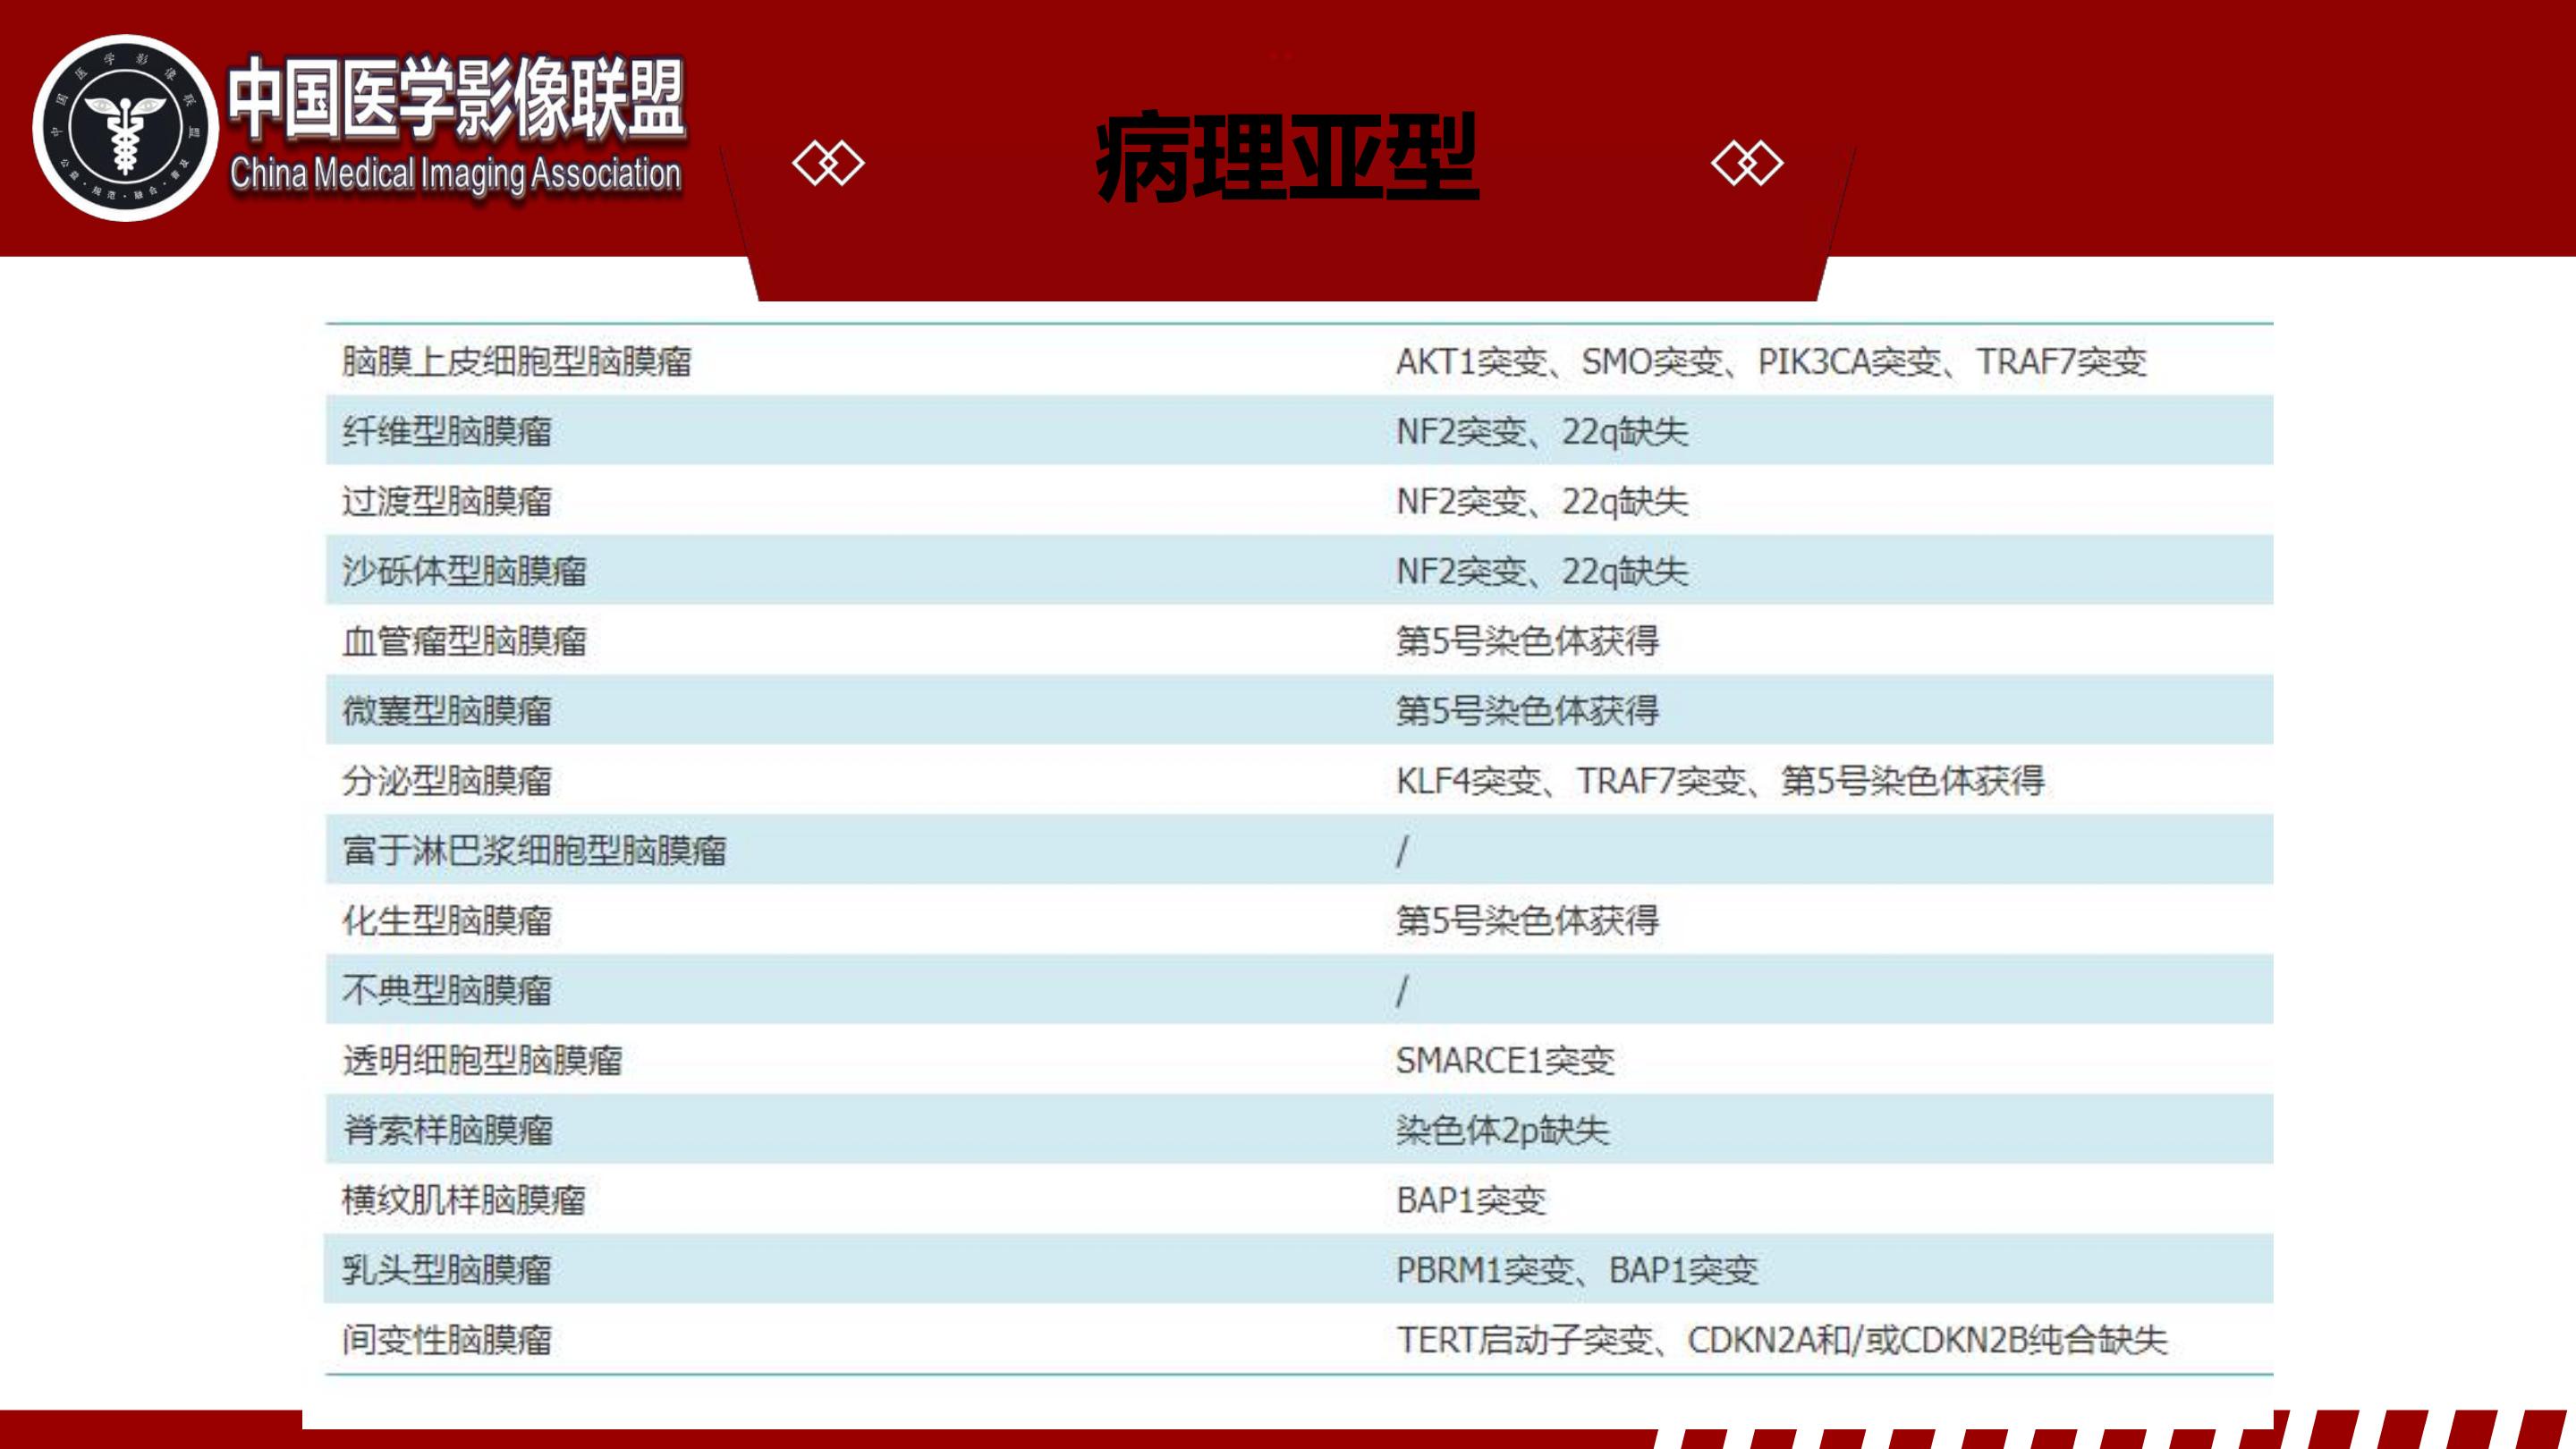Select the 脊索样脑膜瘤 row label
The width and height of the screenshot is (2576, 1449).
point(447,1130)
